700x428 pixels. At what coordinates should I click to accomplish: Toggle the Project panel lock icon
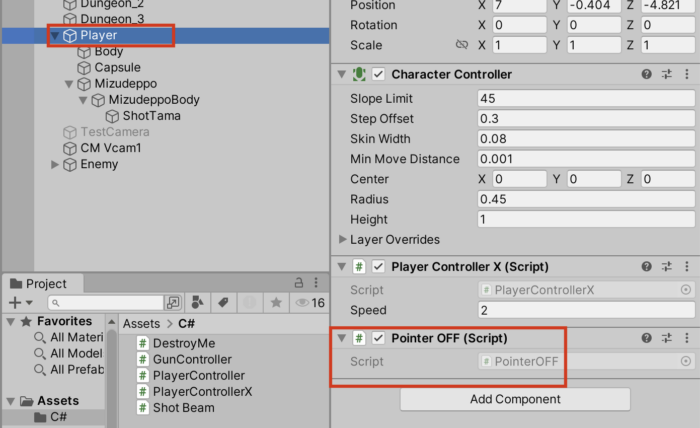coord(299,283)
